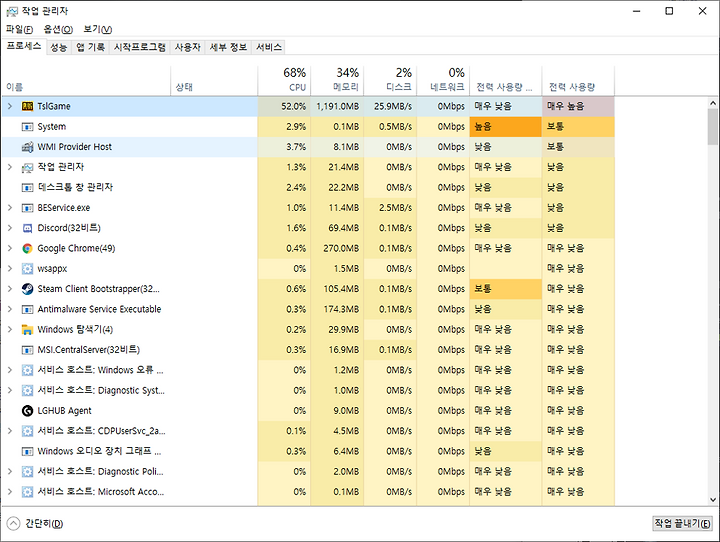This screenshot has height=542, width=720.
Task: Switch to the 세부 정보 tab
Action: [228, 47]
